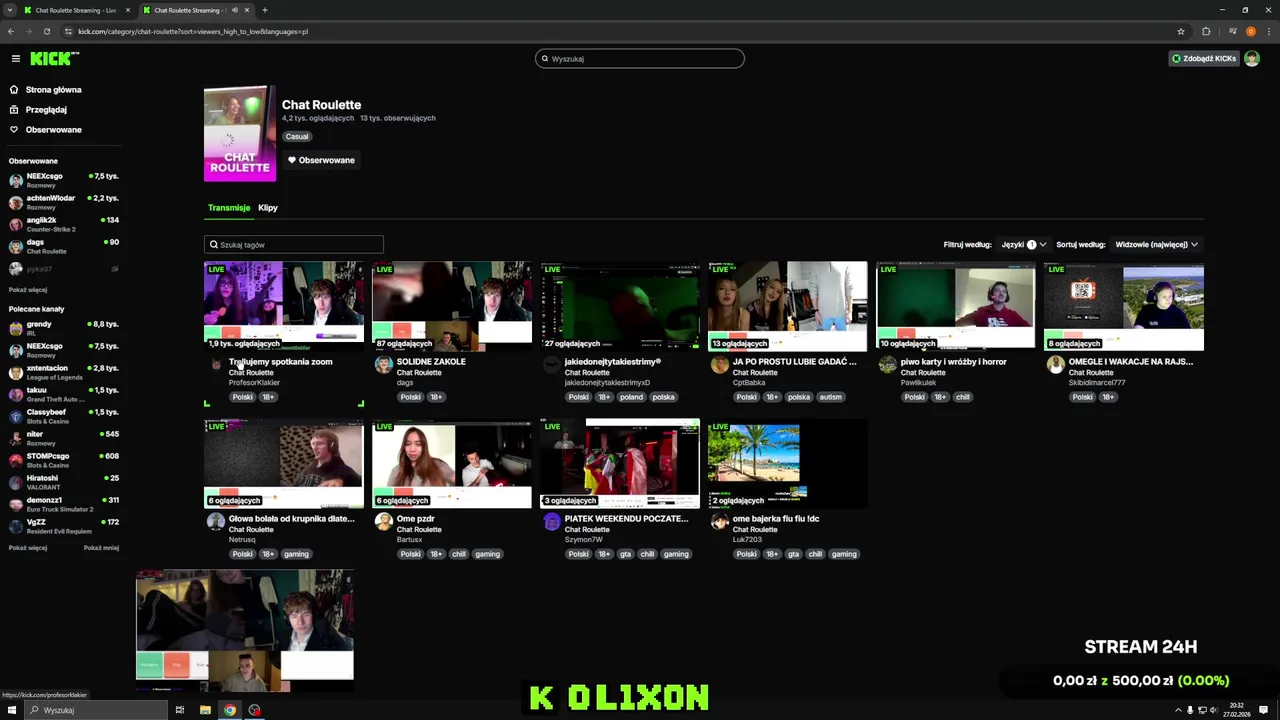The width and height of the screenshot is (1280, 720).
Task: Open Pawlikulek streamer avatar icon
Action: pos(887,365)
